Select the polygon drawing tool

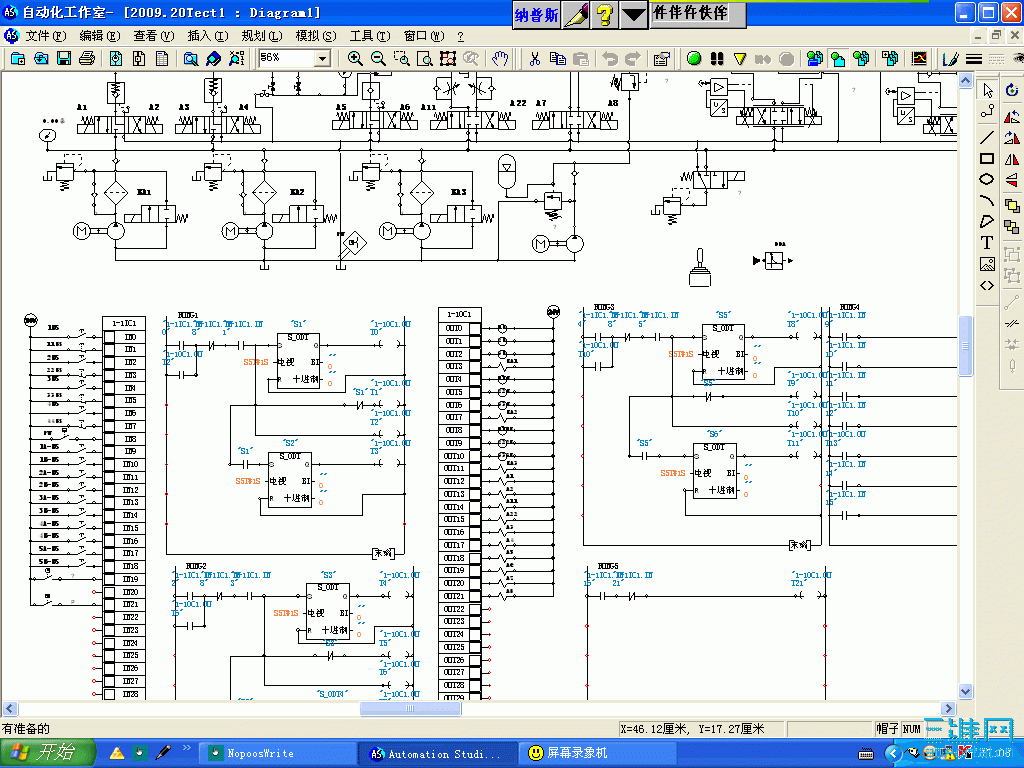pos(987,222)
